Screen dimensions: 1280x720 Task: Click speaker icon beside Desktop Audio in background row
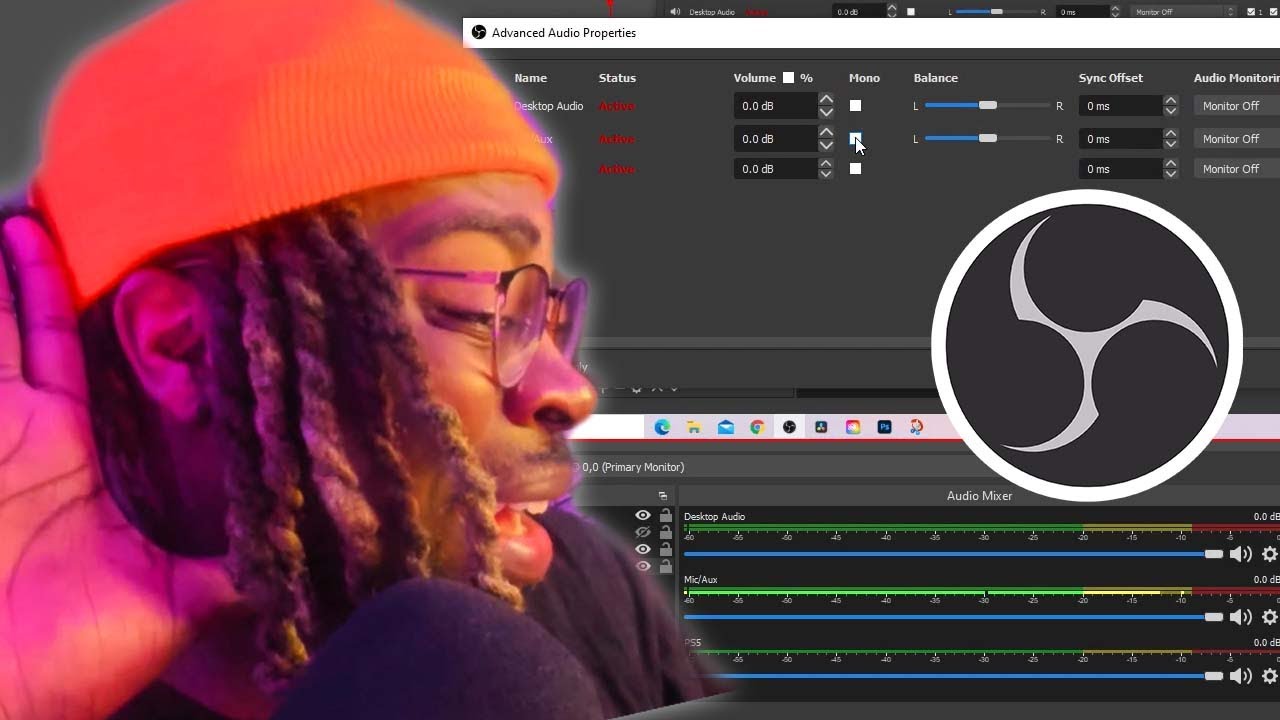click(675, 12)
